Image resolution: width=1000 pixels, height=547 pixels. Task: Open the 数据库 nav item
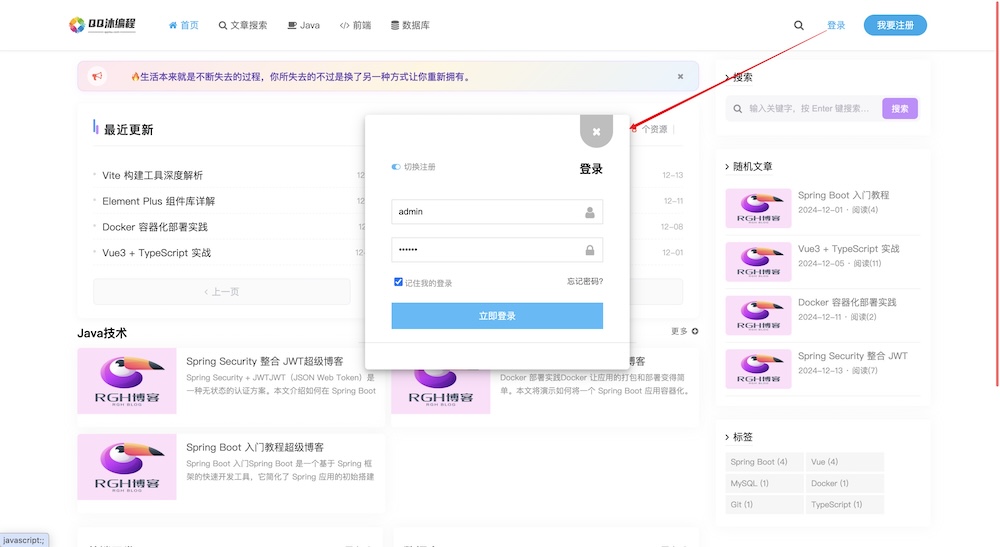coord(410,26)
